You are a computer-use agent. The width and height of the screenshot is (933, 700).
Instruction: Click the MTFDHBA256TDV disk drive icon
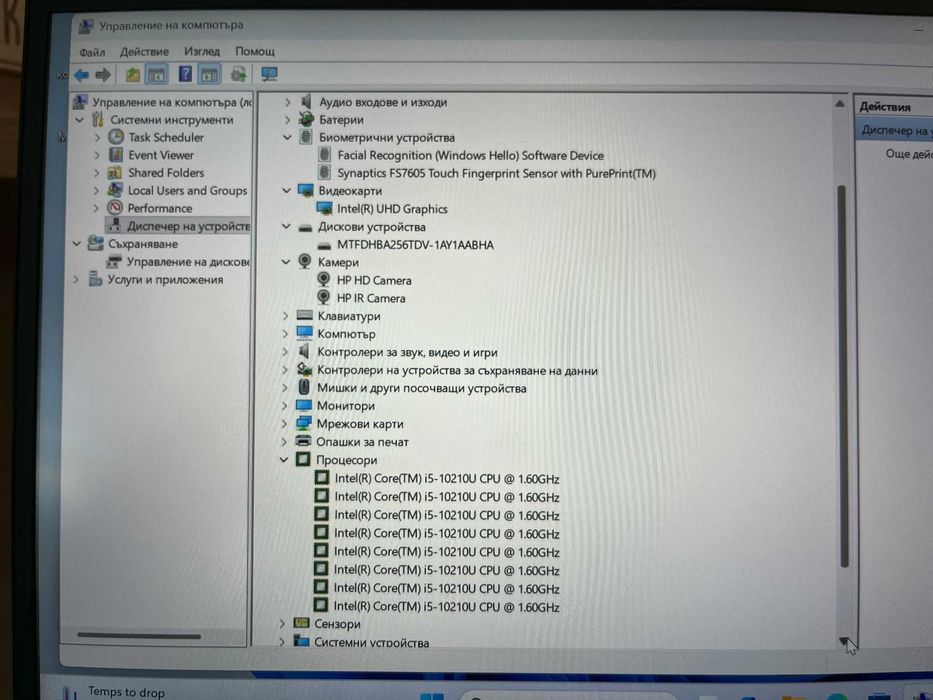324,245
